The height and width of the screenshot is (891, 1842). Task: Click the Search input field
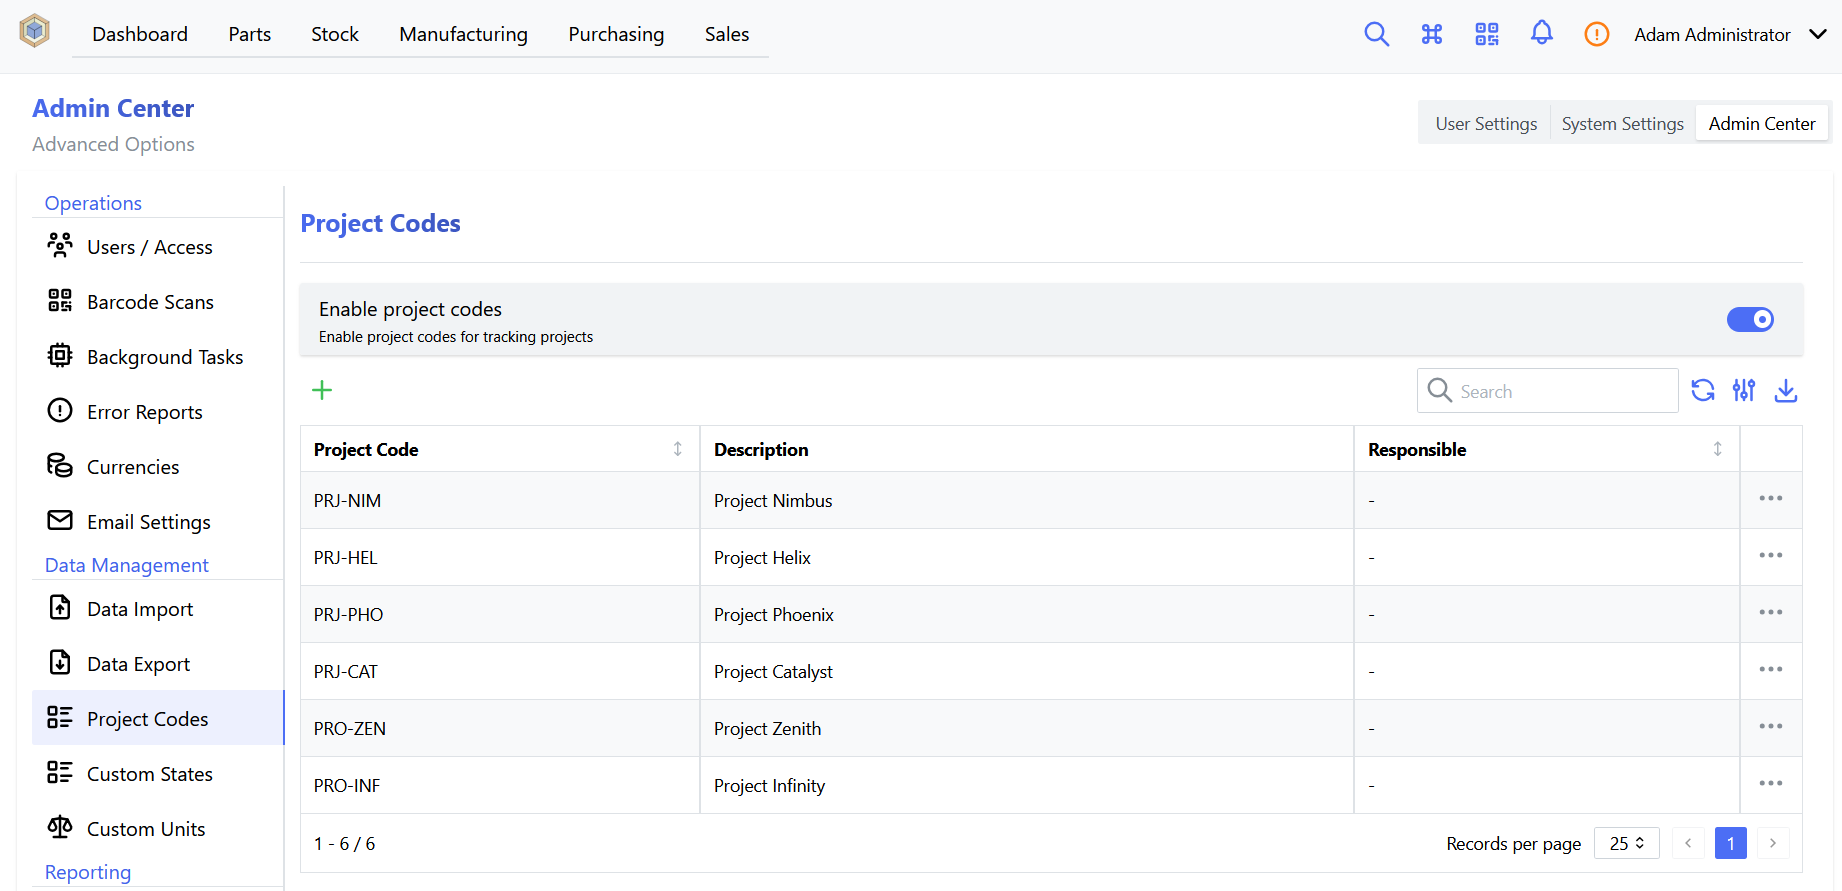pyautogui.click(x=1560, y=391)
